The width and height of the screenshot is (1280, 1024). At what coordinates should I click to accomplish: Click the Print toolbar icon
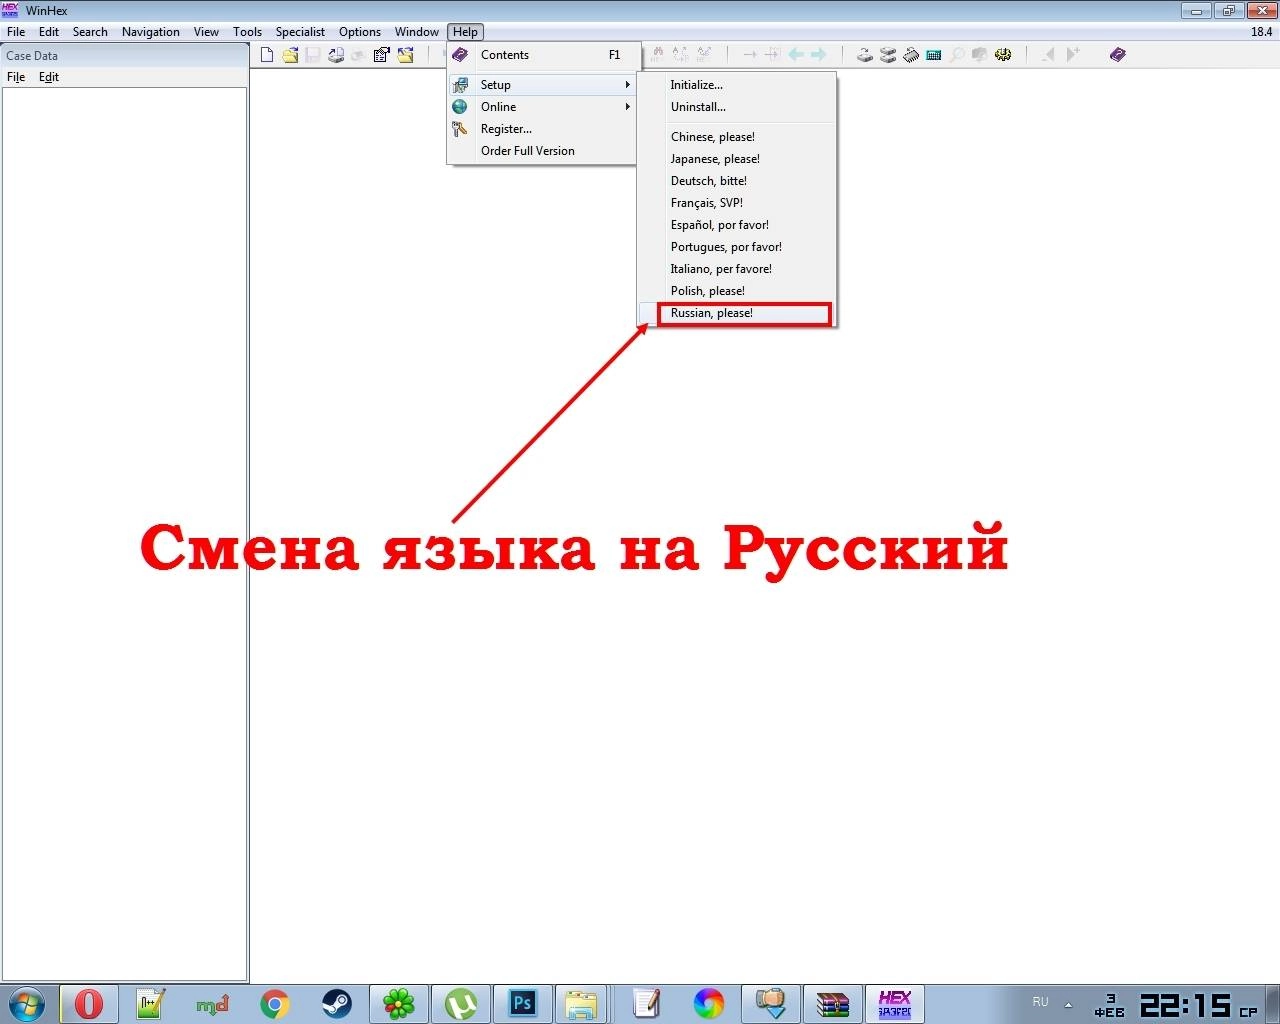(336, 55)
